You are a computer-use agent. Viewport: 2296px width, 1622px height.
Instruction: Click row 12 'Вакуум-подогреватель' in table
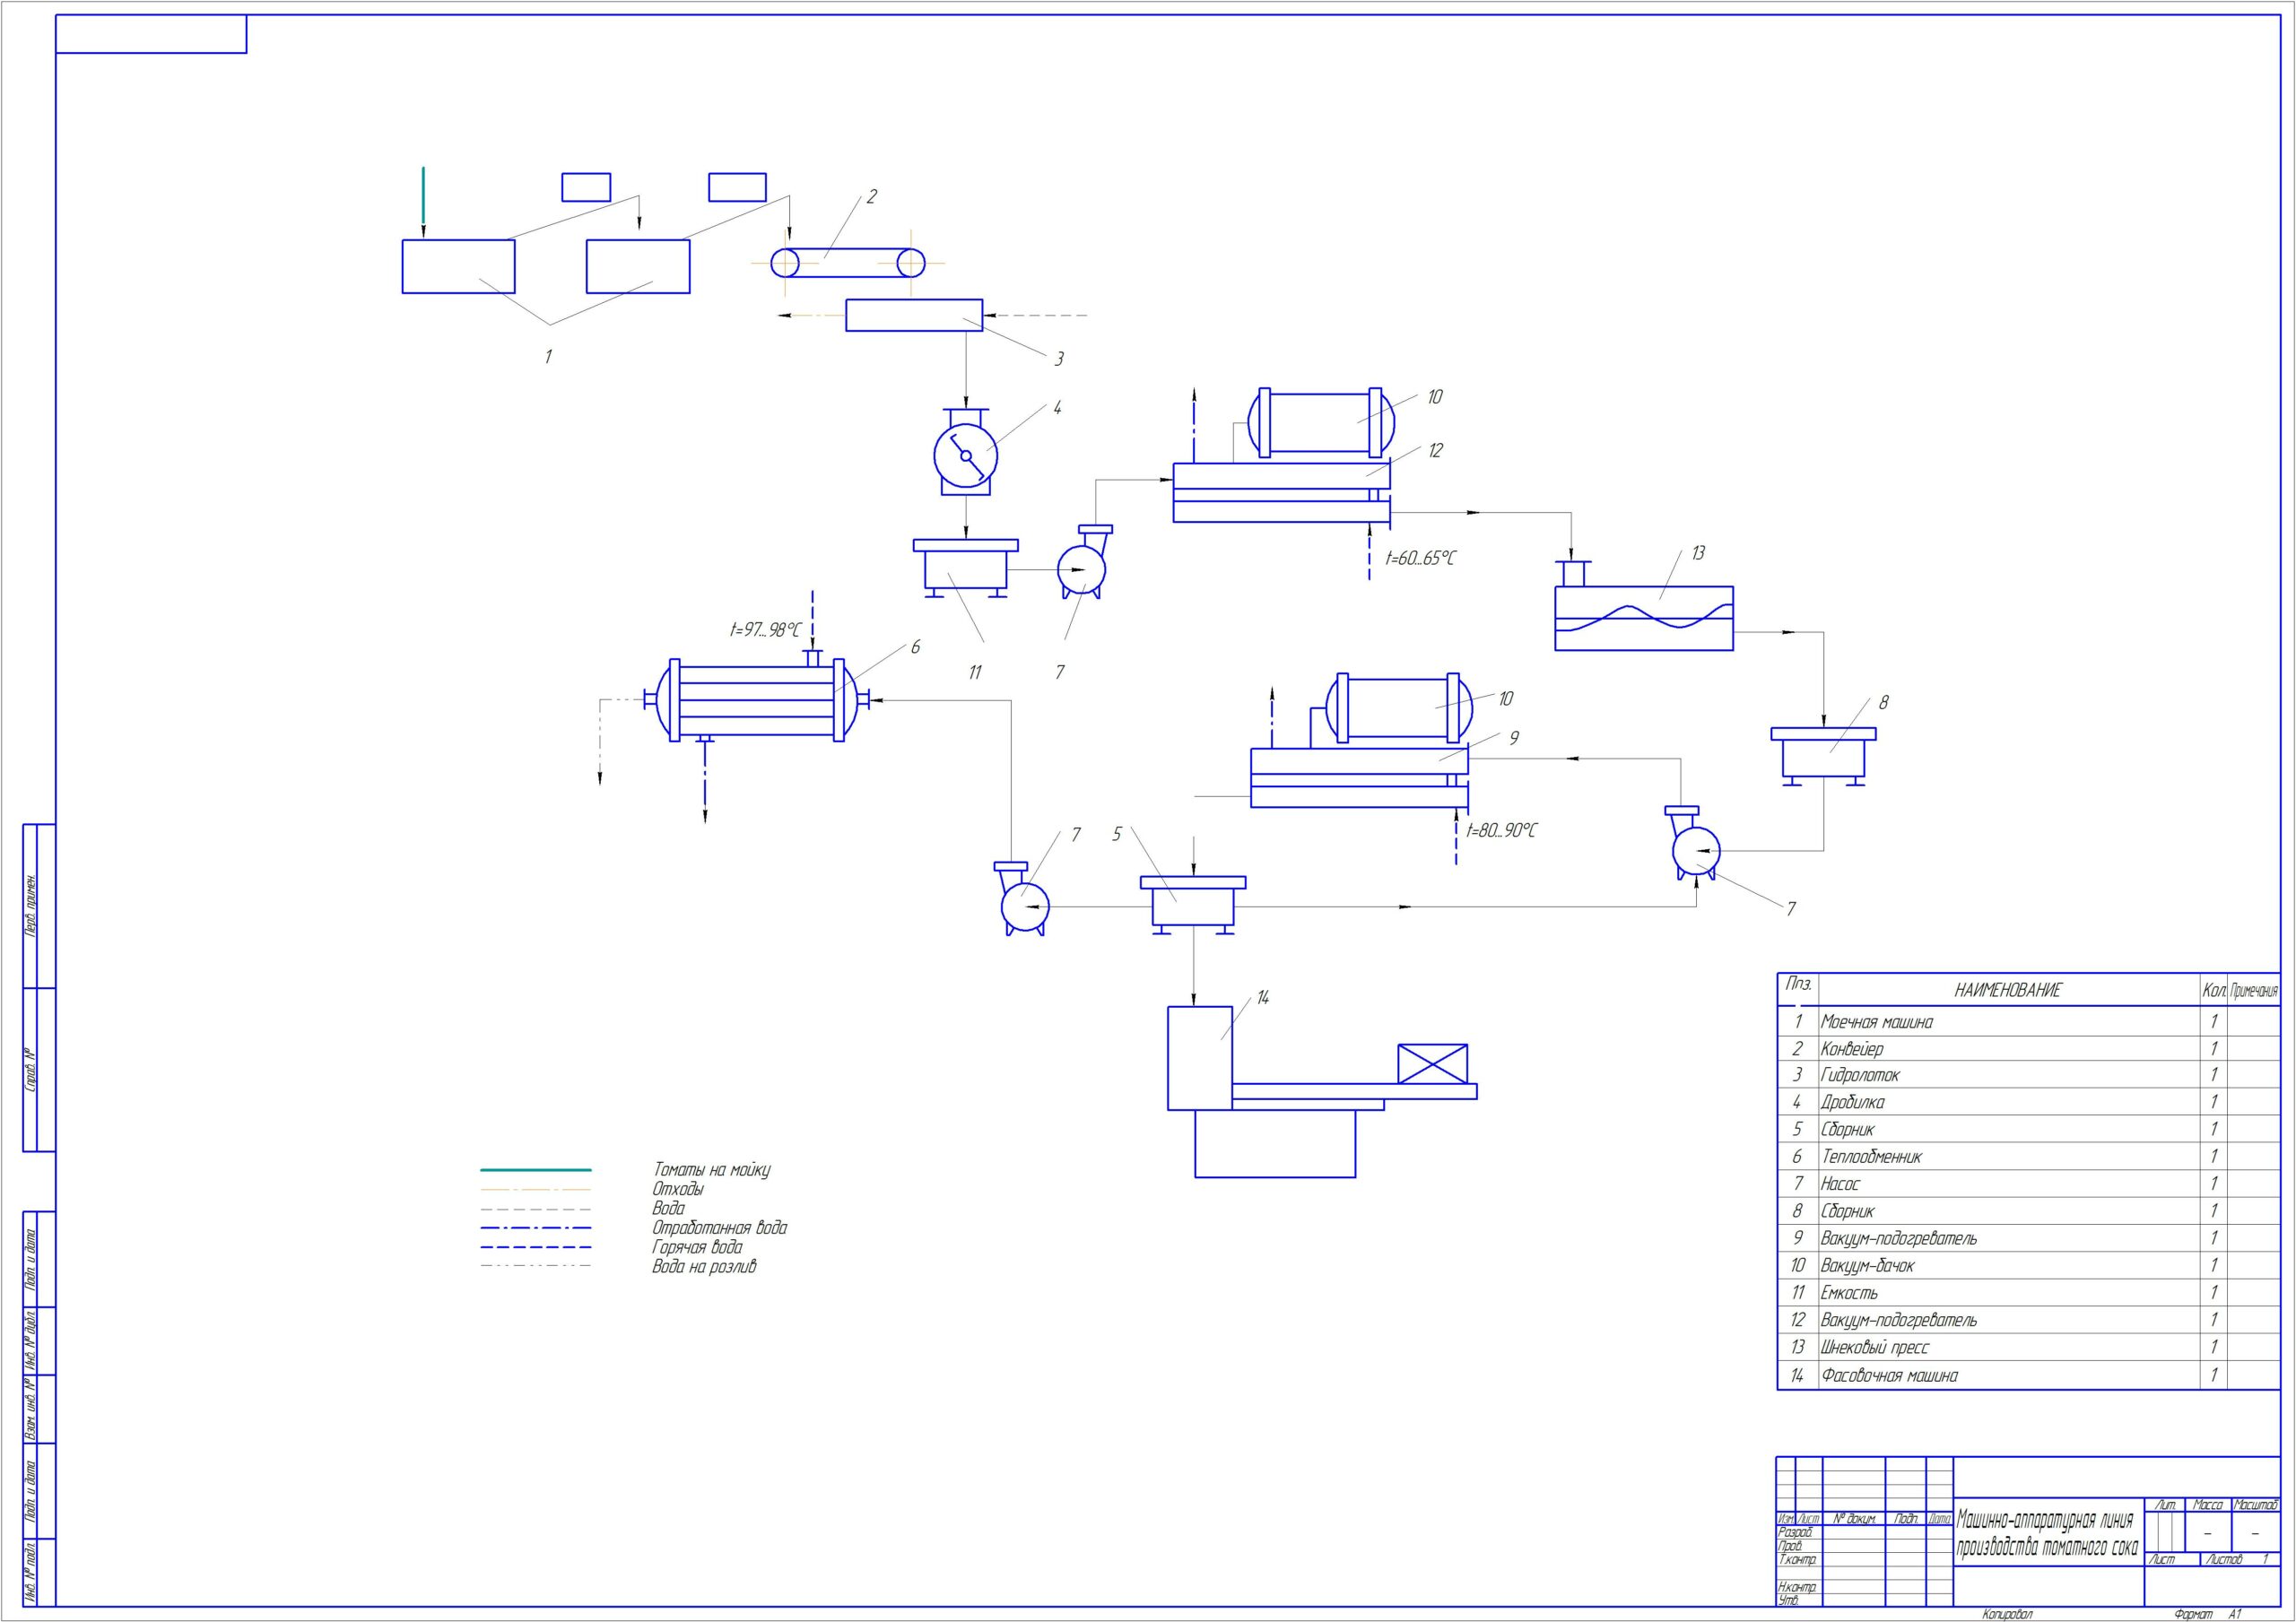[x=2028, y=1320]
